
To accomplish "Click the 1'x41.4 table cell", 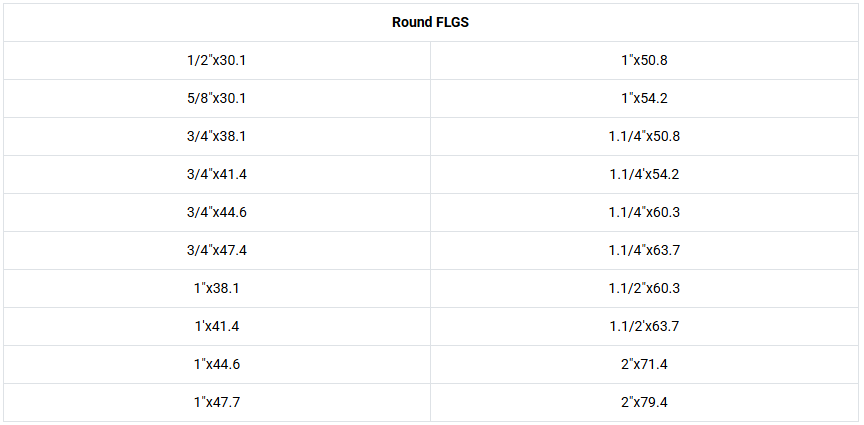I will tap(217, 326).
